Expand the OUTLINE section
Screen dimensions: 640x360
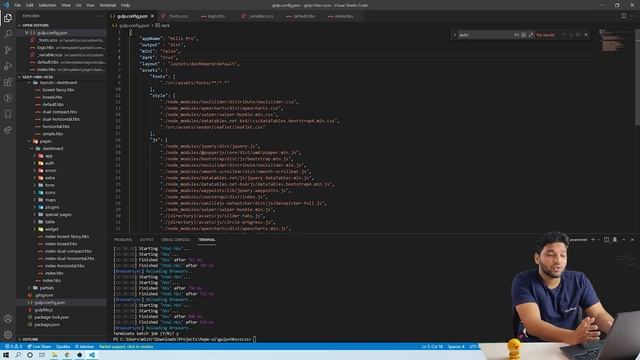tap(30, 339)
